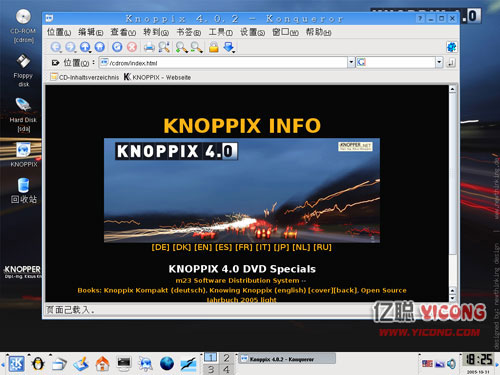Decrease font size with the zoom-out magnifier

coord(197,47)
